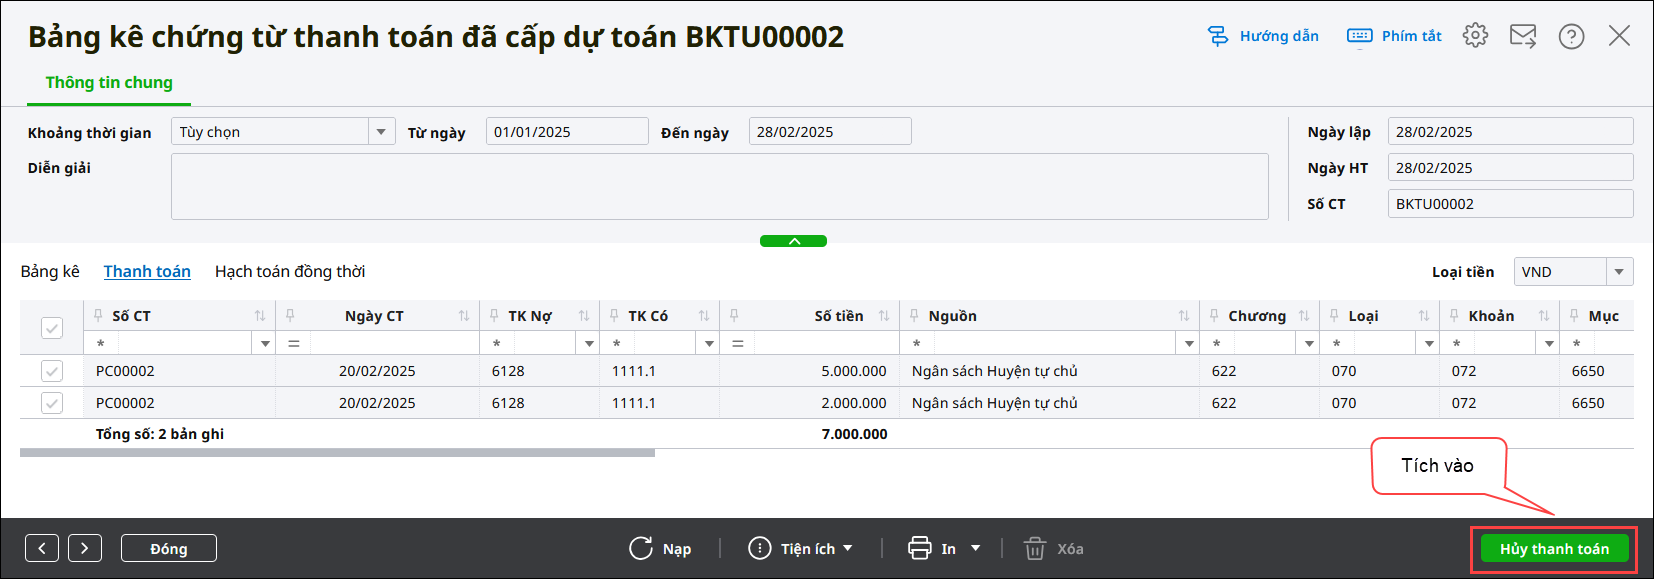1654x579 pixels.
Task: Select the 5.000.000 amount cell
Action: (810, 371)
